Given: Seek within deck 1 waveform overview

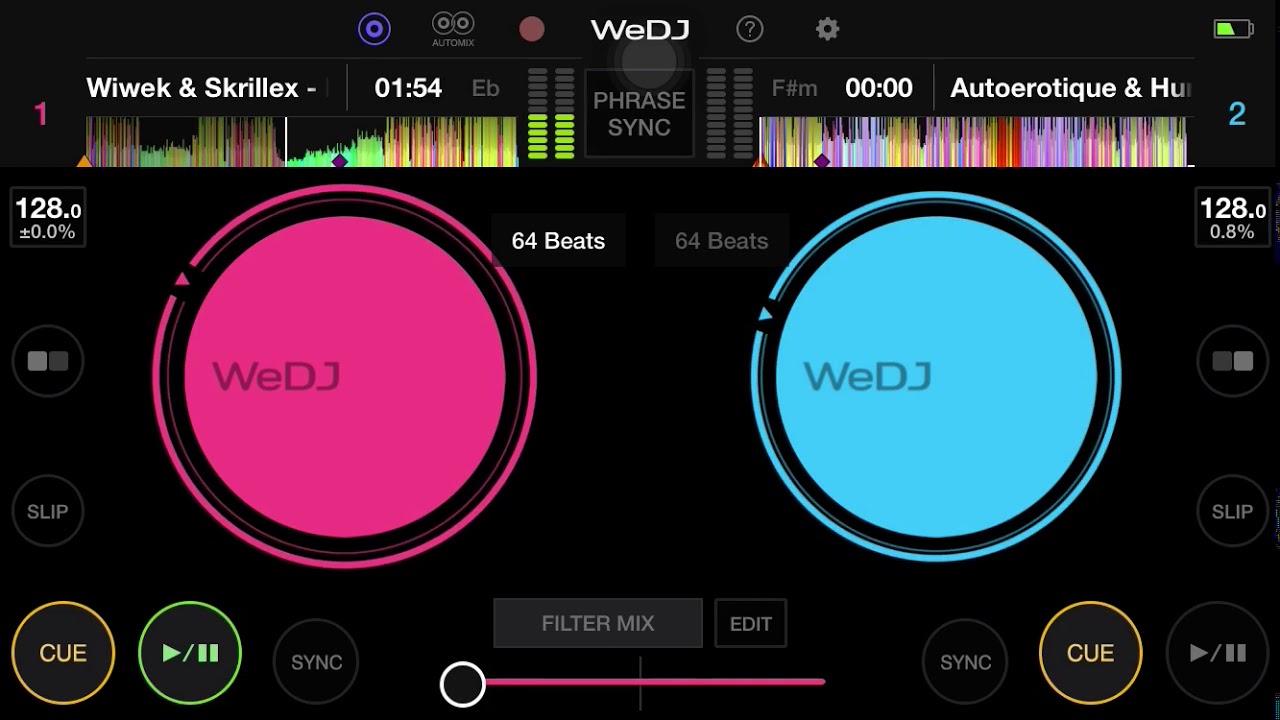Looking at the screenshot, I should point(302,141).
